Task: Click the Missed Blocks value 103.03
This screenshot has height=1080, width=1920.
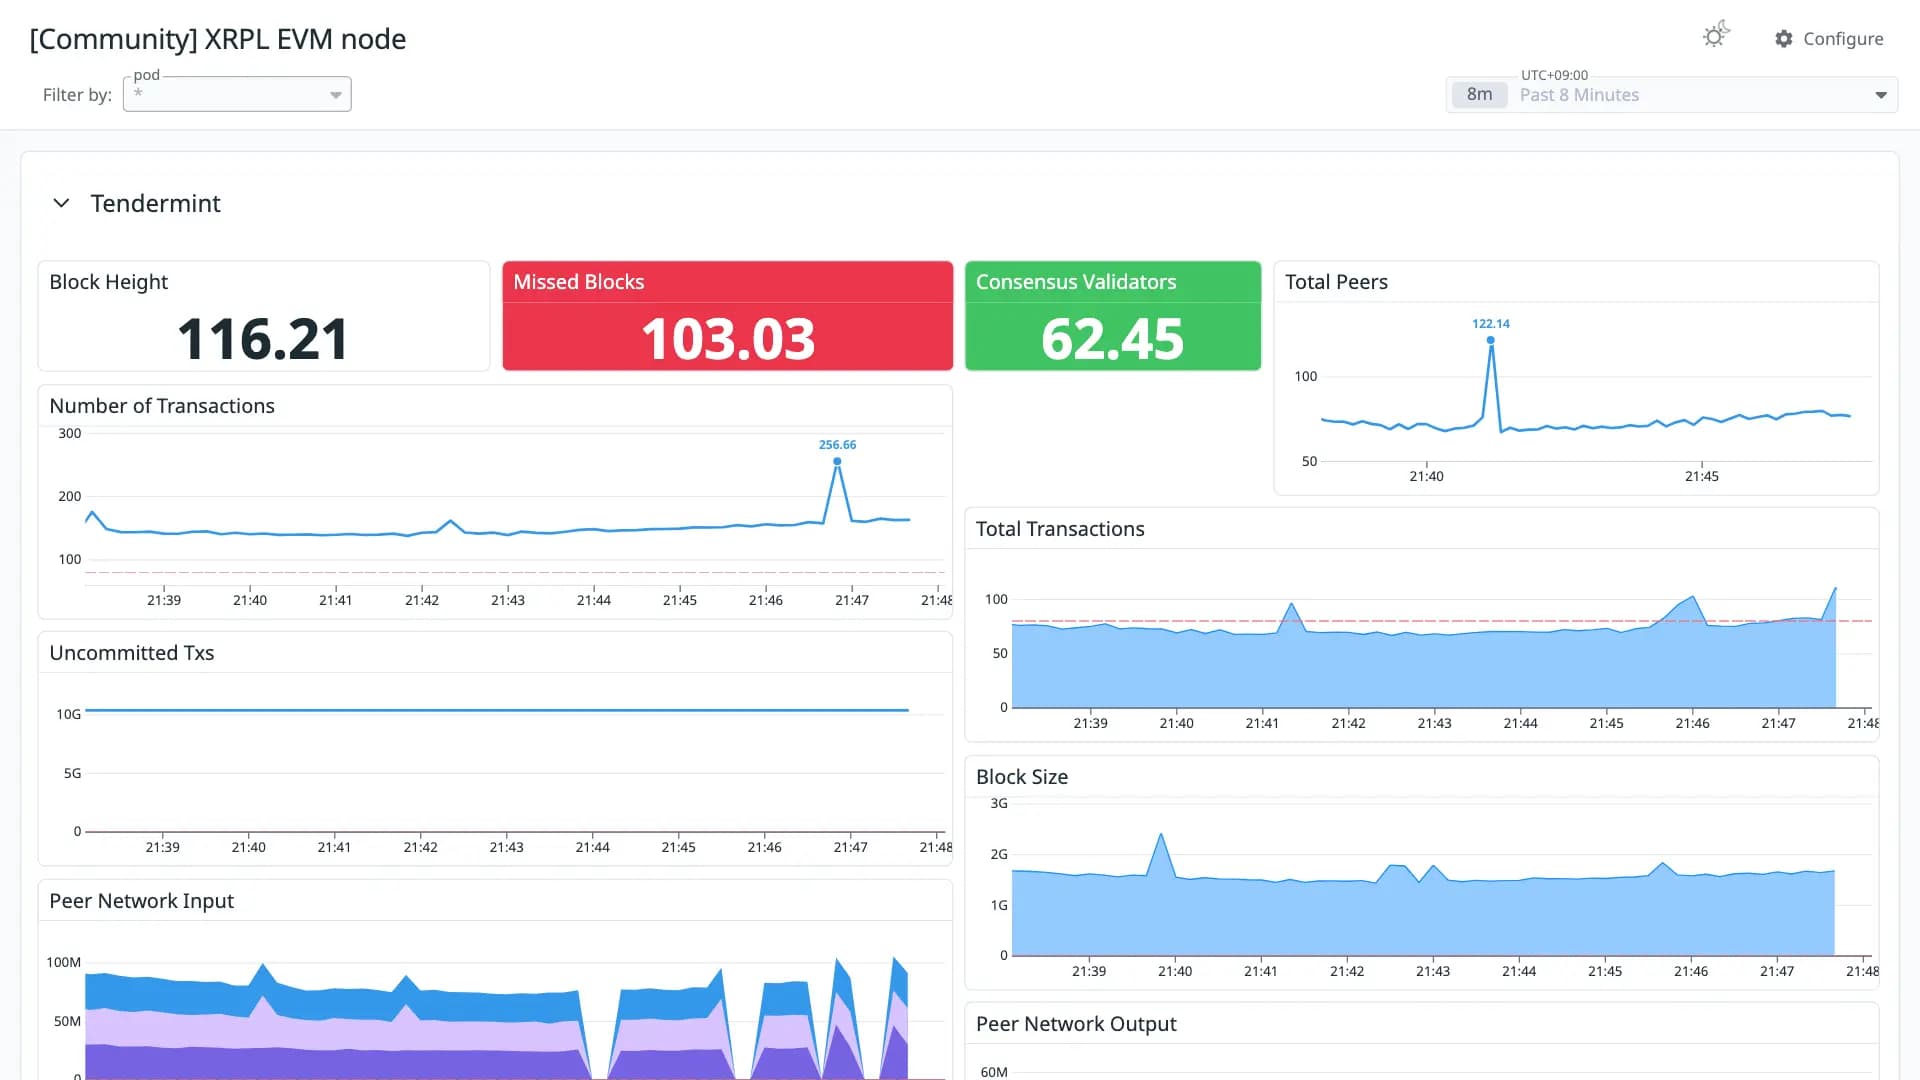Action: click(728, 339)
